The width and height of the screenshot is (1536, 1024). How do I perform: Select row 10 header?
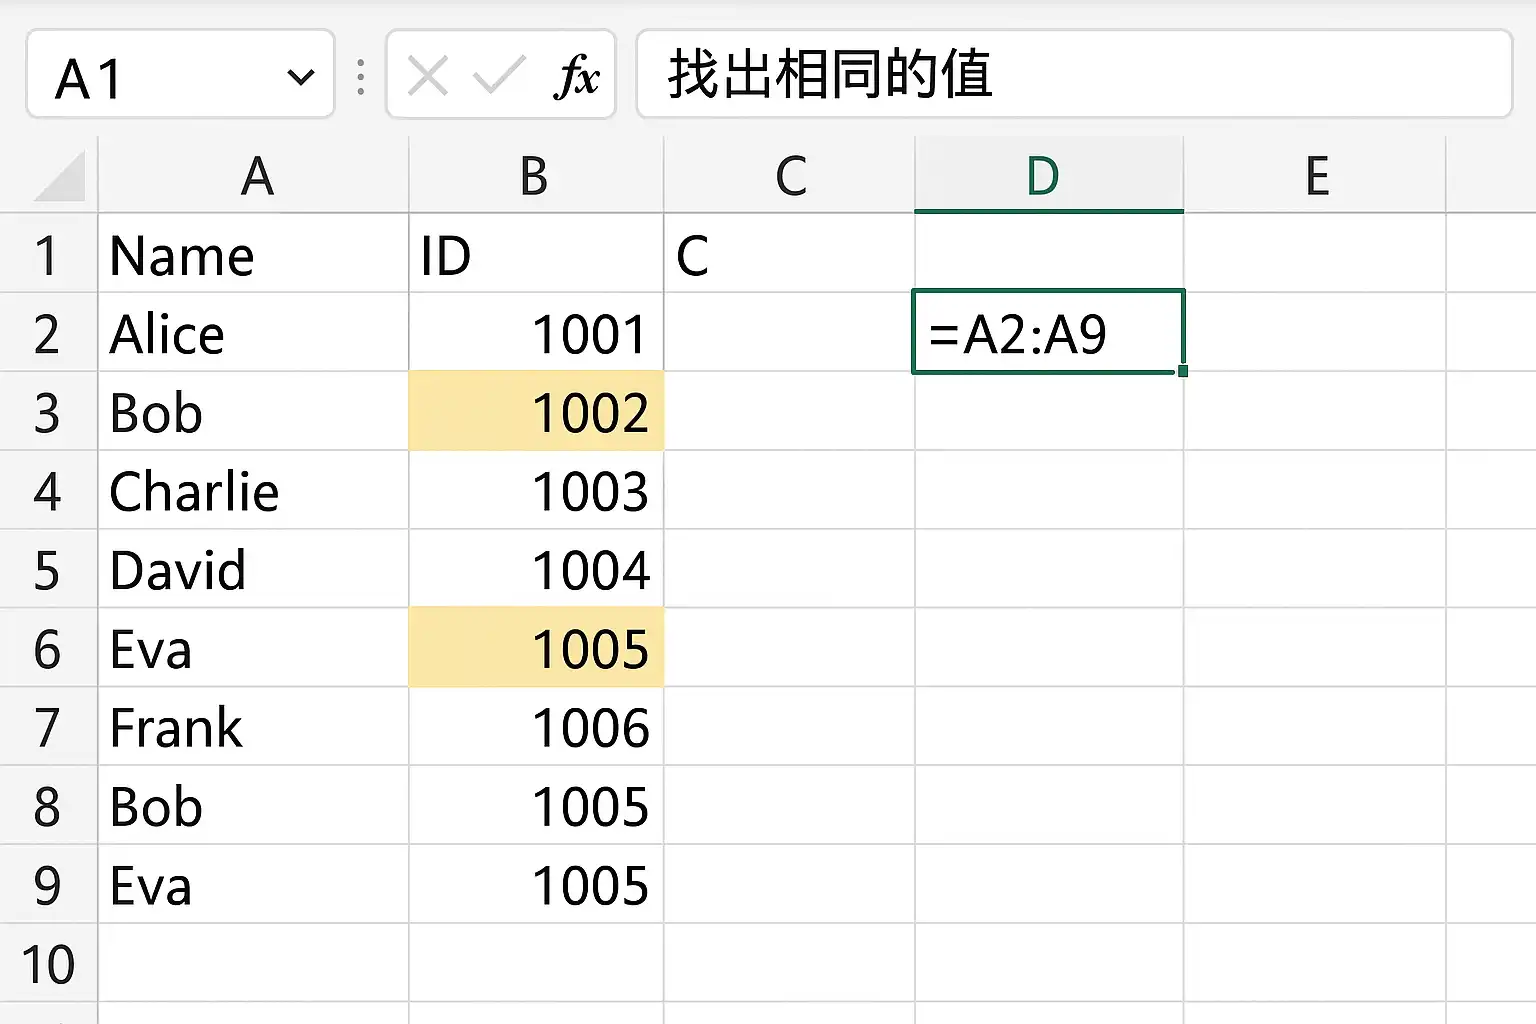(x=47, y=964)
